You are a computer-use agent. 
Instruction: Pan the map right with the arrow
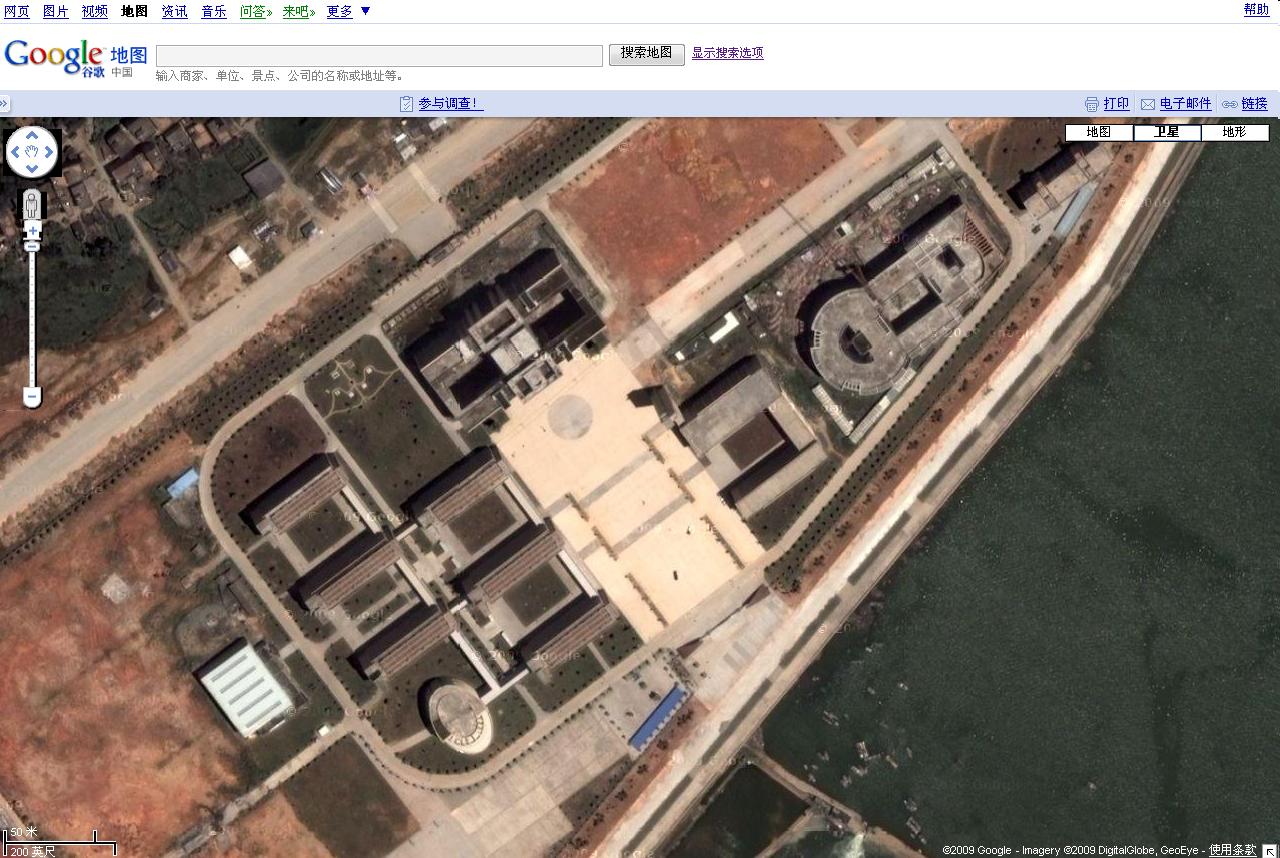click(49, 153)
